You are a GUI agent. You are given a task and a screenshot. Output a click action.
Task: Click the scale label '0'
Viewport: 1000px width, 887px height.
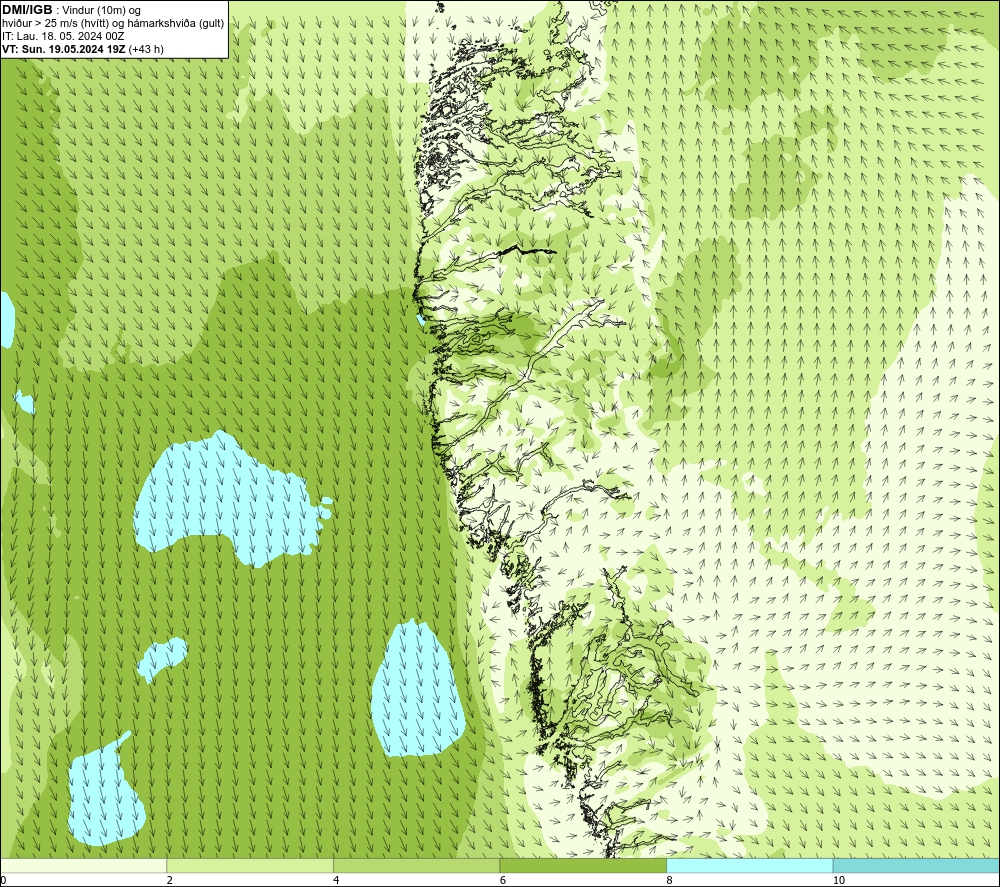[x=3, y=880]
